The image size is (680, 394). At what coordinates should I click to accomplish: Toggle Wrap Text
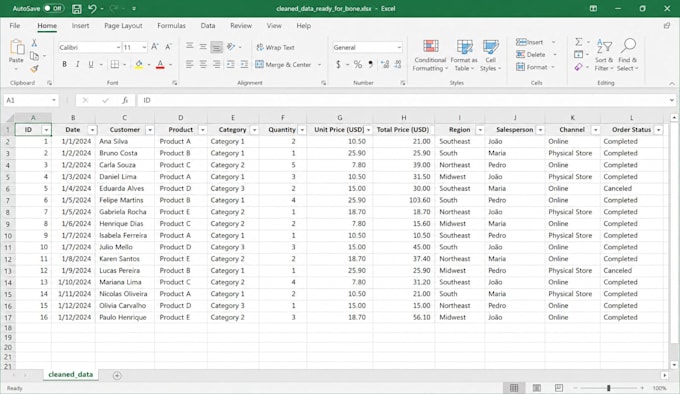(x=275, y=47)
